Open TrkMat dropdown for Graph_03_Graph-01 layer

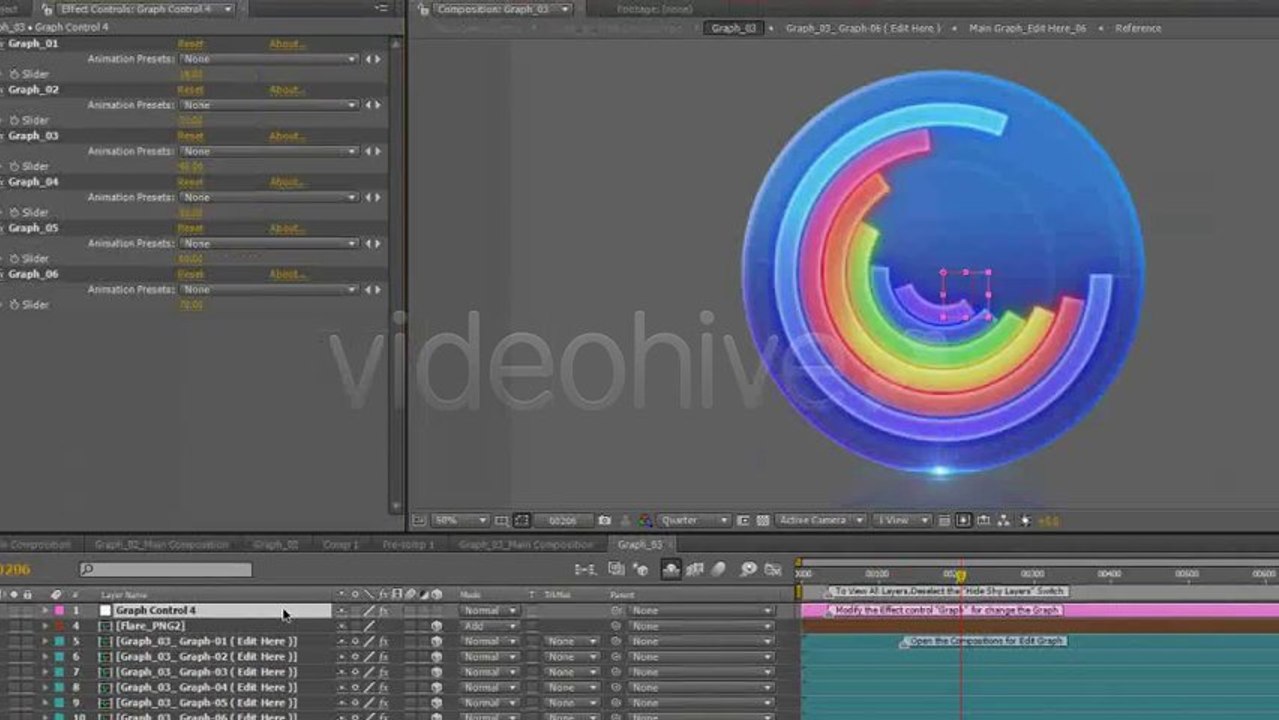coord(571,641)
